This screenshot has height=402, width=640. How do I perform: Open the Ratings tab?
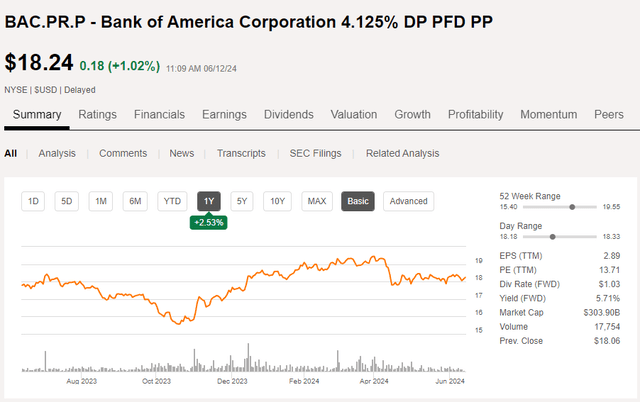click(98, 115)
